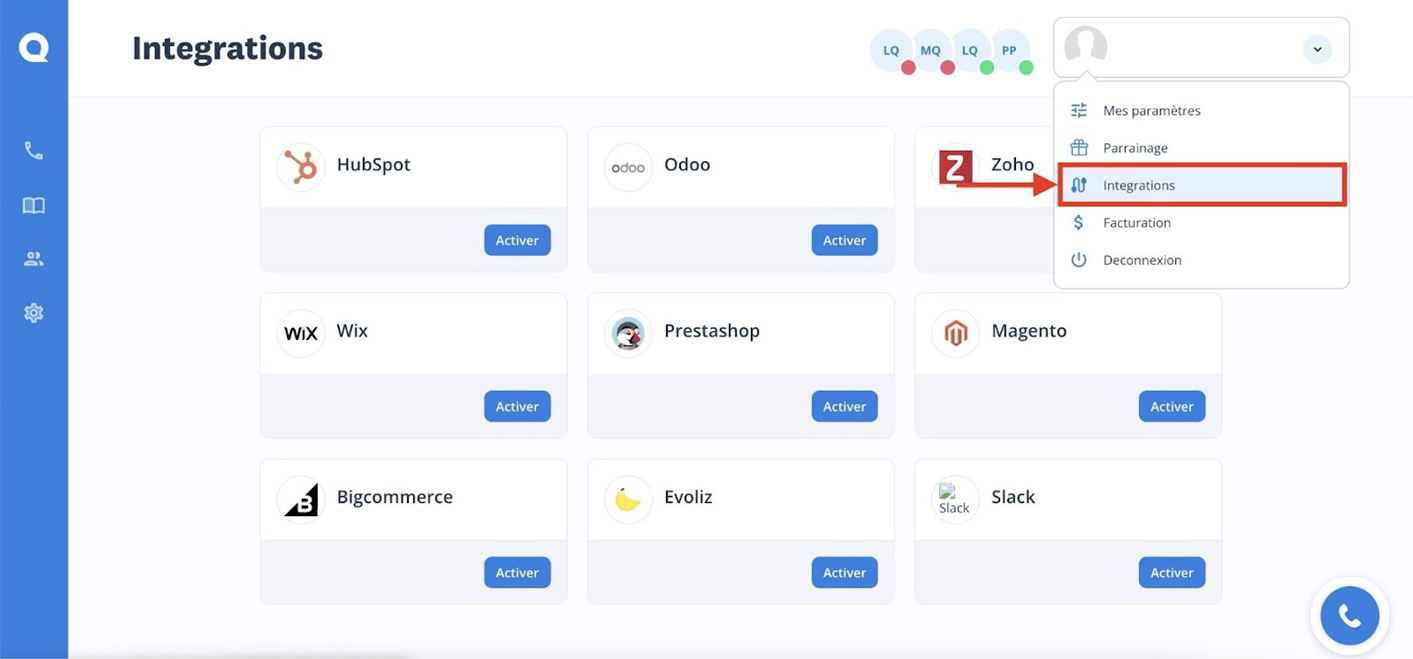Click the Wix card title

point(352,330)
